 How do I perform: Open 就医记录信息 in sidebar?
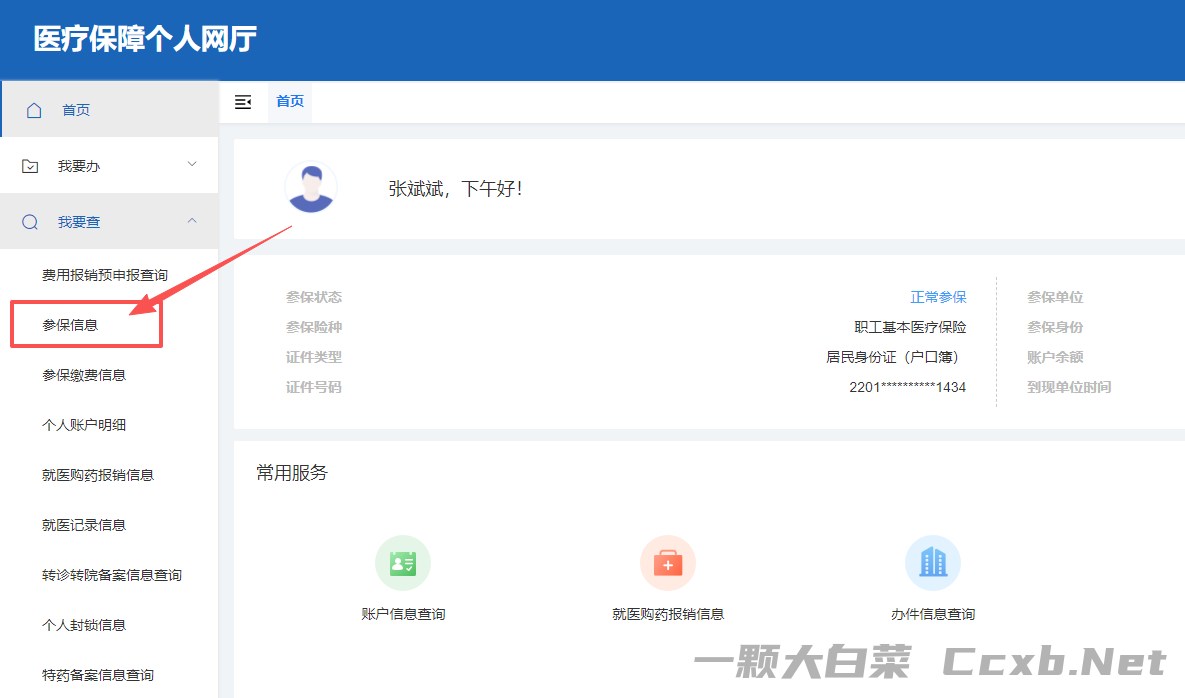[84, 525]
